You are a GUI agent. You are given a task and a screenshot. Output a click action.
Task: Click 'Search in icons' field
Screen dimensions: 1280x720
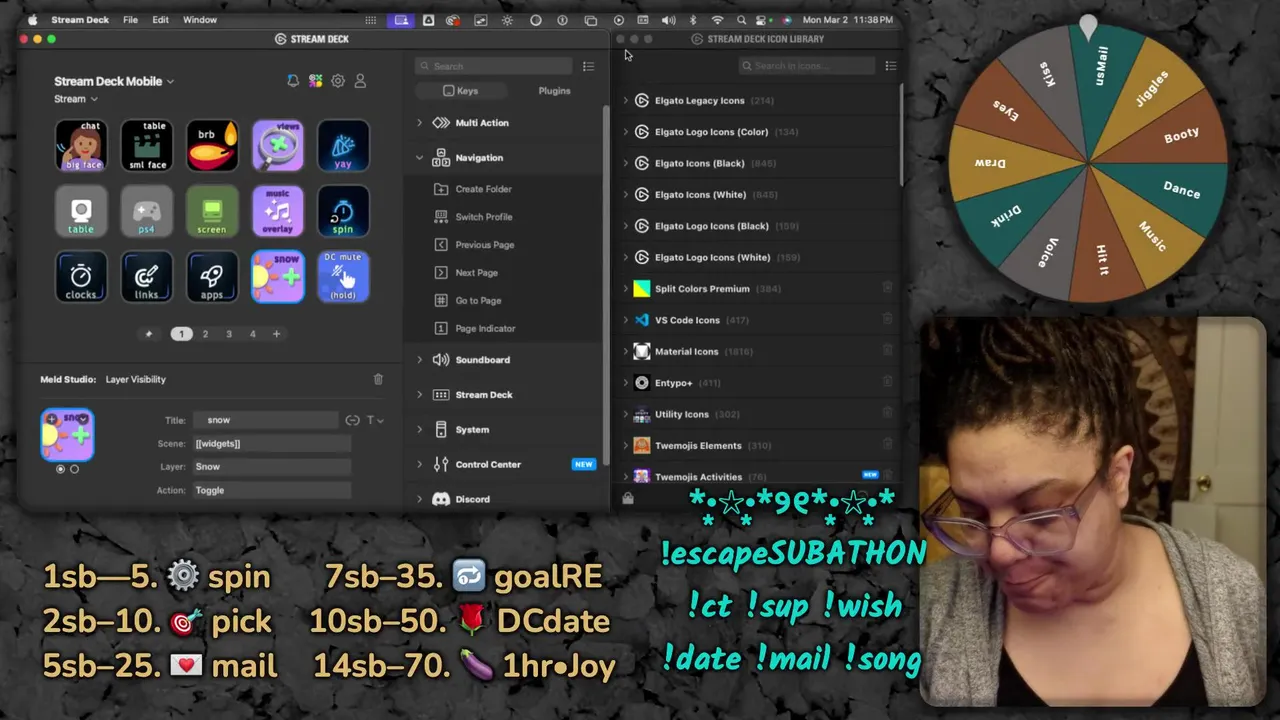pyautogui.click(x=807, y=66)
